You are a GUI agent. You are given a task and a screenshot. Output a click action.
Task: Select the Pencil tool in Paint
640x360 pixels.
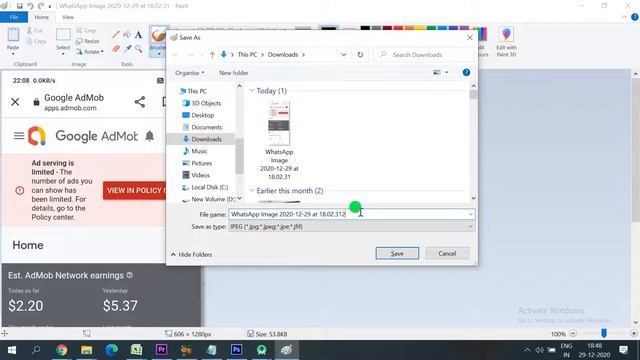click(x=116, y=35)
